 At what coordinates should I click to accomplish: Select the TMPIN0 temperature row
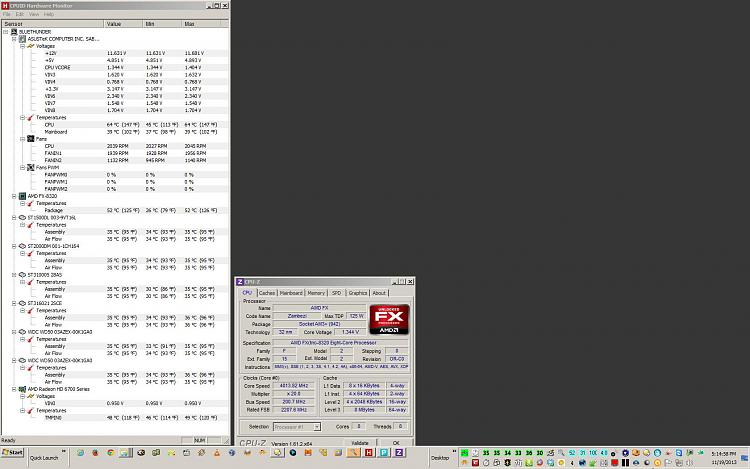pos(115,418)
